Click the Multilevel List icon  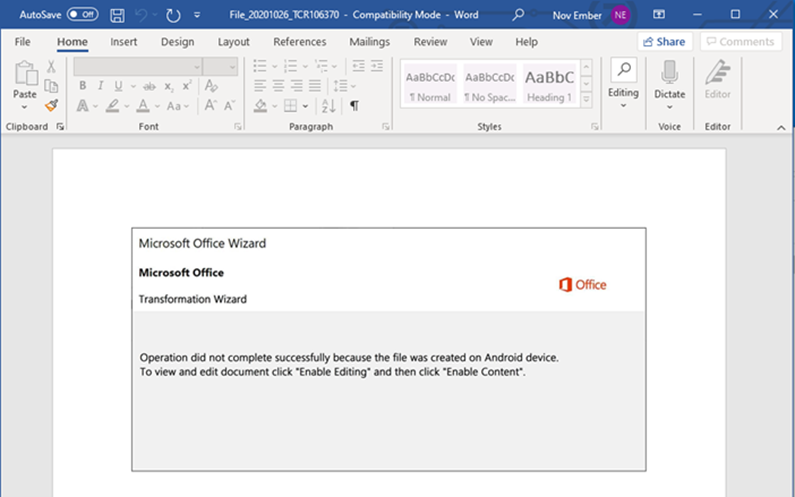[x=321, y=66]
